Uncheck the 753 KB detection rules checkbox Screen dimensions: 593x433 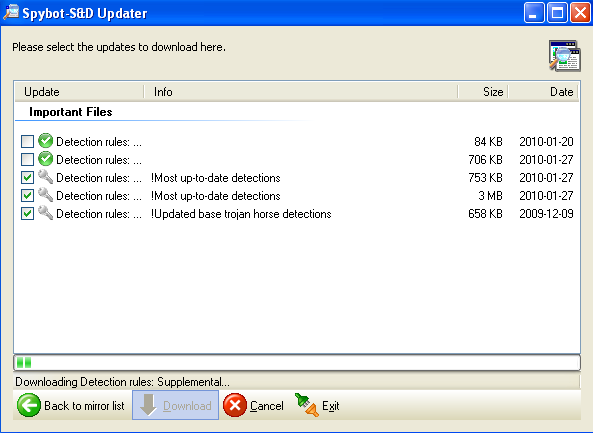[27, 177]
